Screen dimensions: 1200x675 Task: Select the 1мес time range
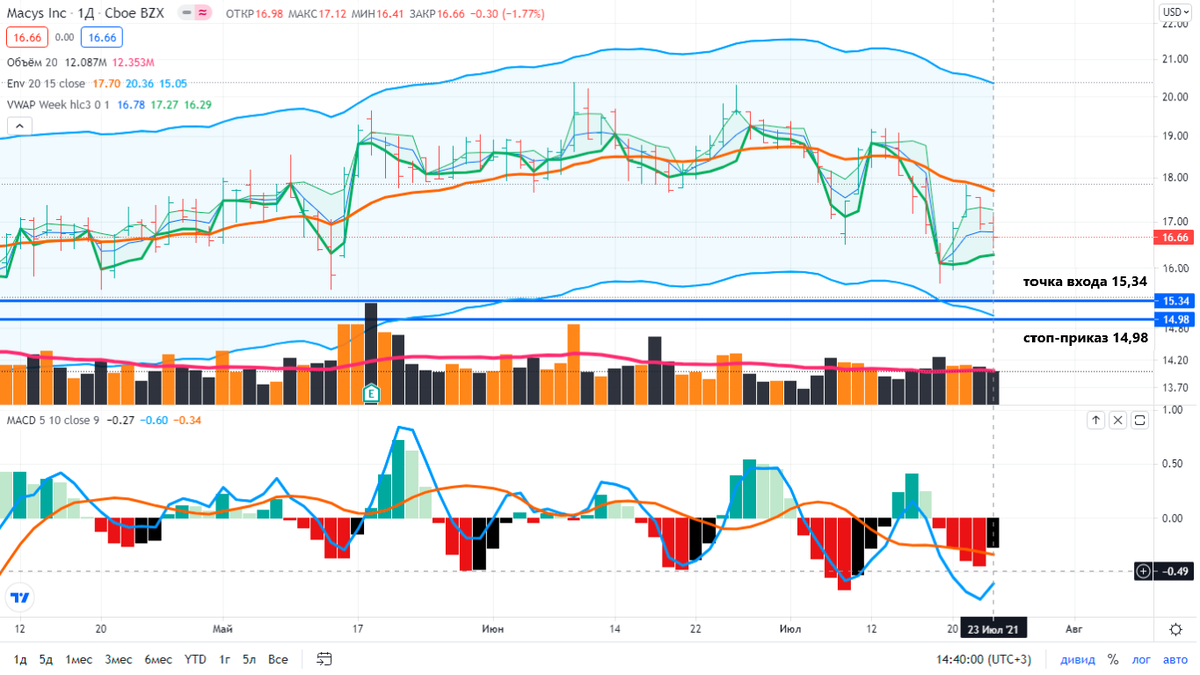tap(79, 659)
